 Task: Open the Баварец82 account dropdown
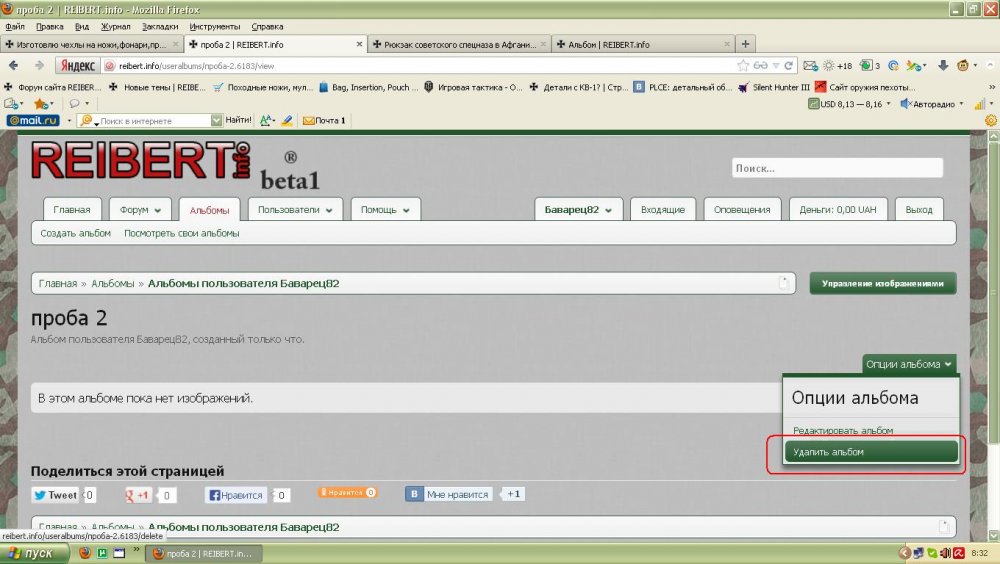click(x=578, y=210)
